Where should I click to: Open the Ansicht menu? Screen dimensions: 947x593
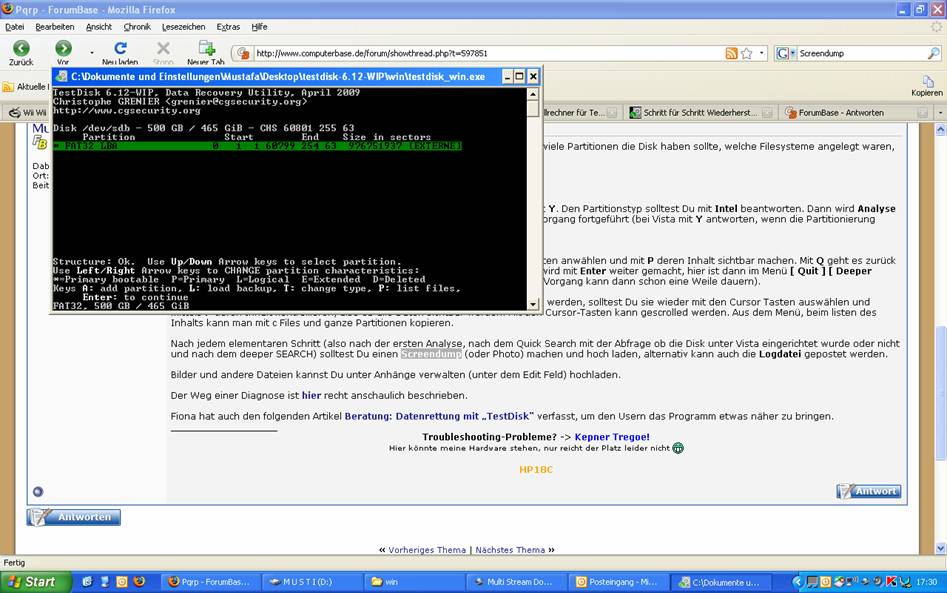[99, 27]
